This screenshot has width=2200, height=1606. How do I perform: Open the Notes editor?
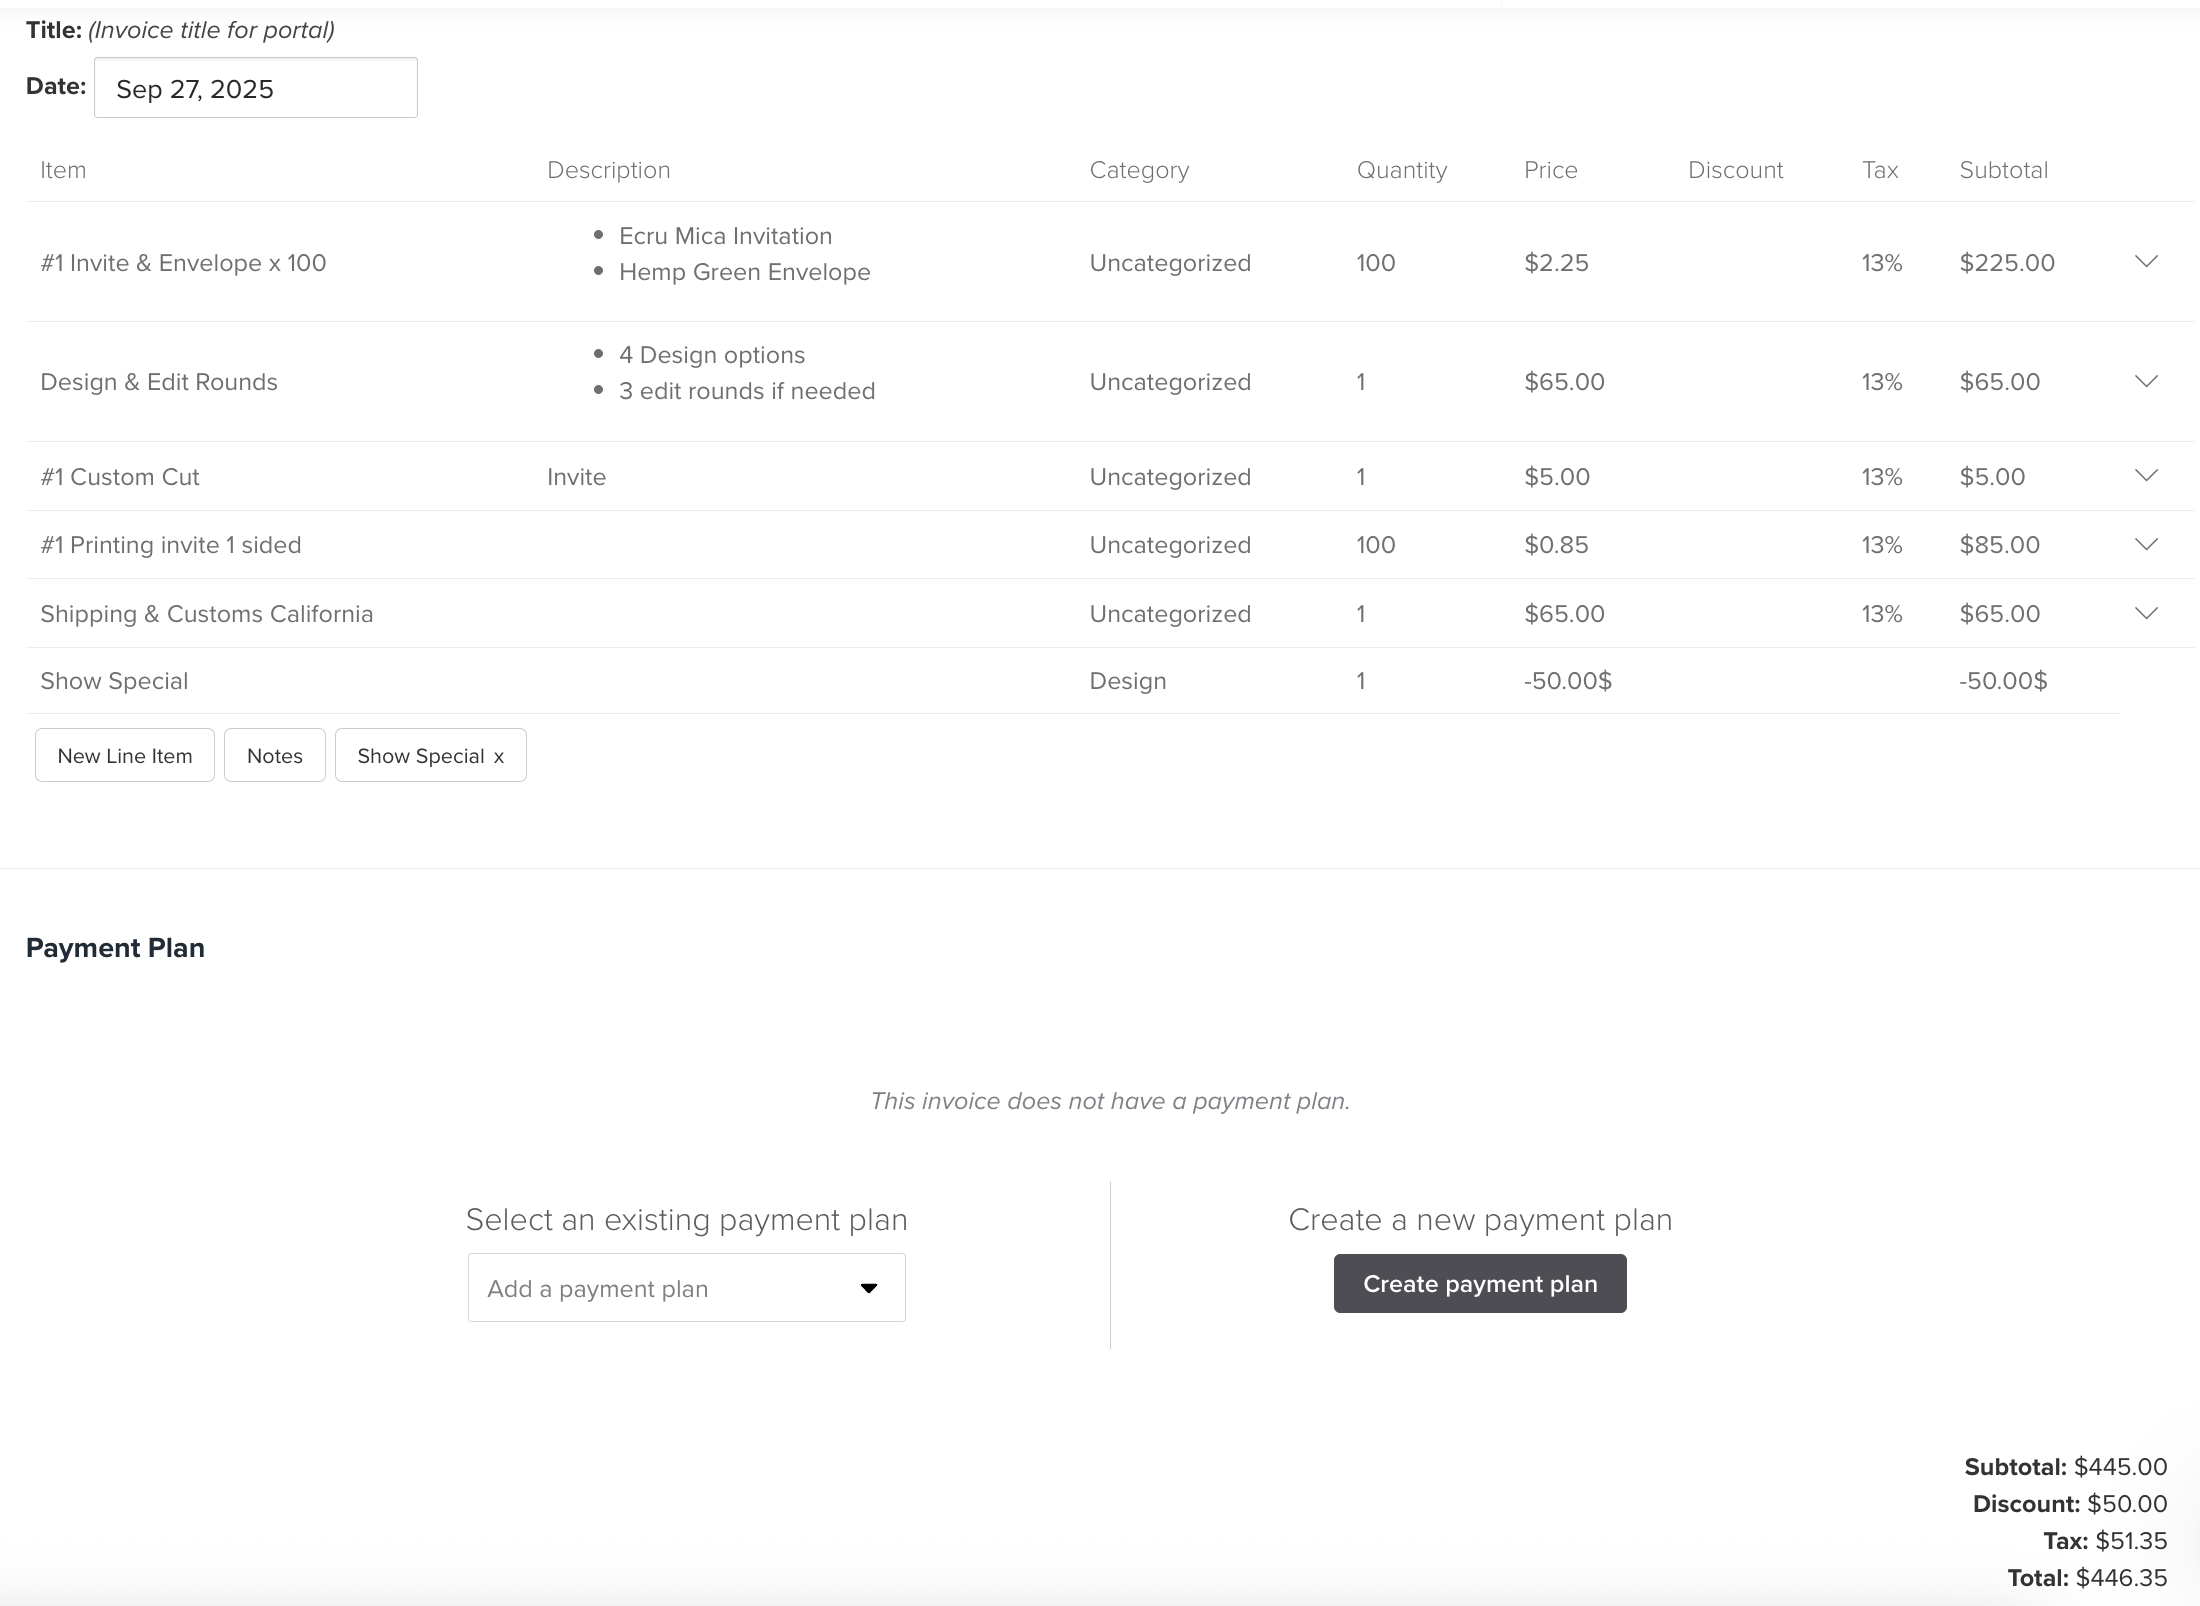(274, 755)
